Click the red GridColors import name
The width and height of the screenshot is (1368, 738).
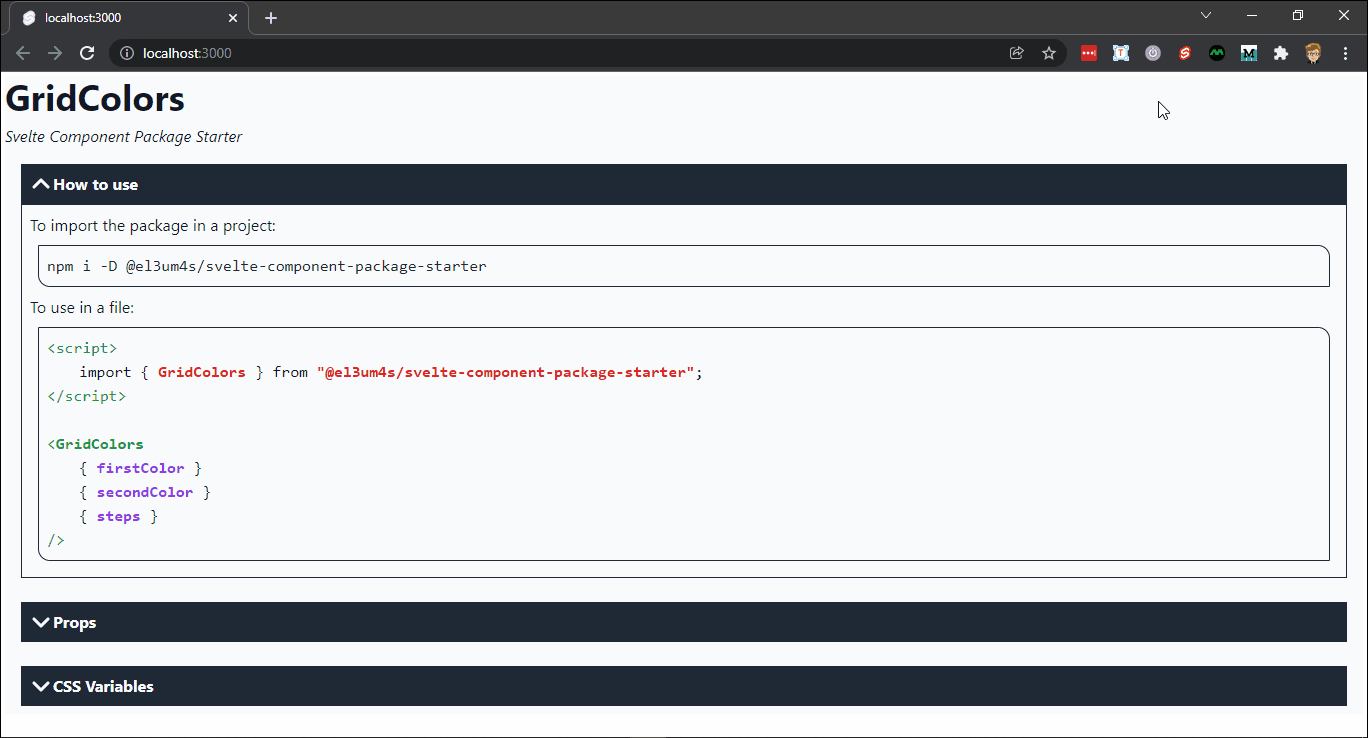tap(201, 372)
